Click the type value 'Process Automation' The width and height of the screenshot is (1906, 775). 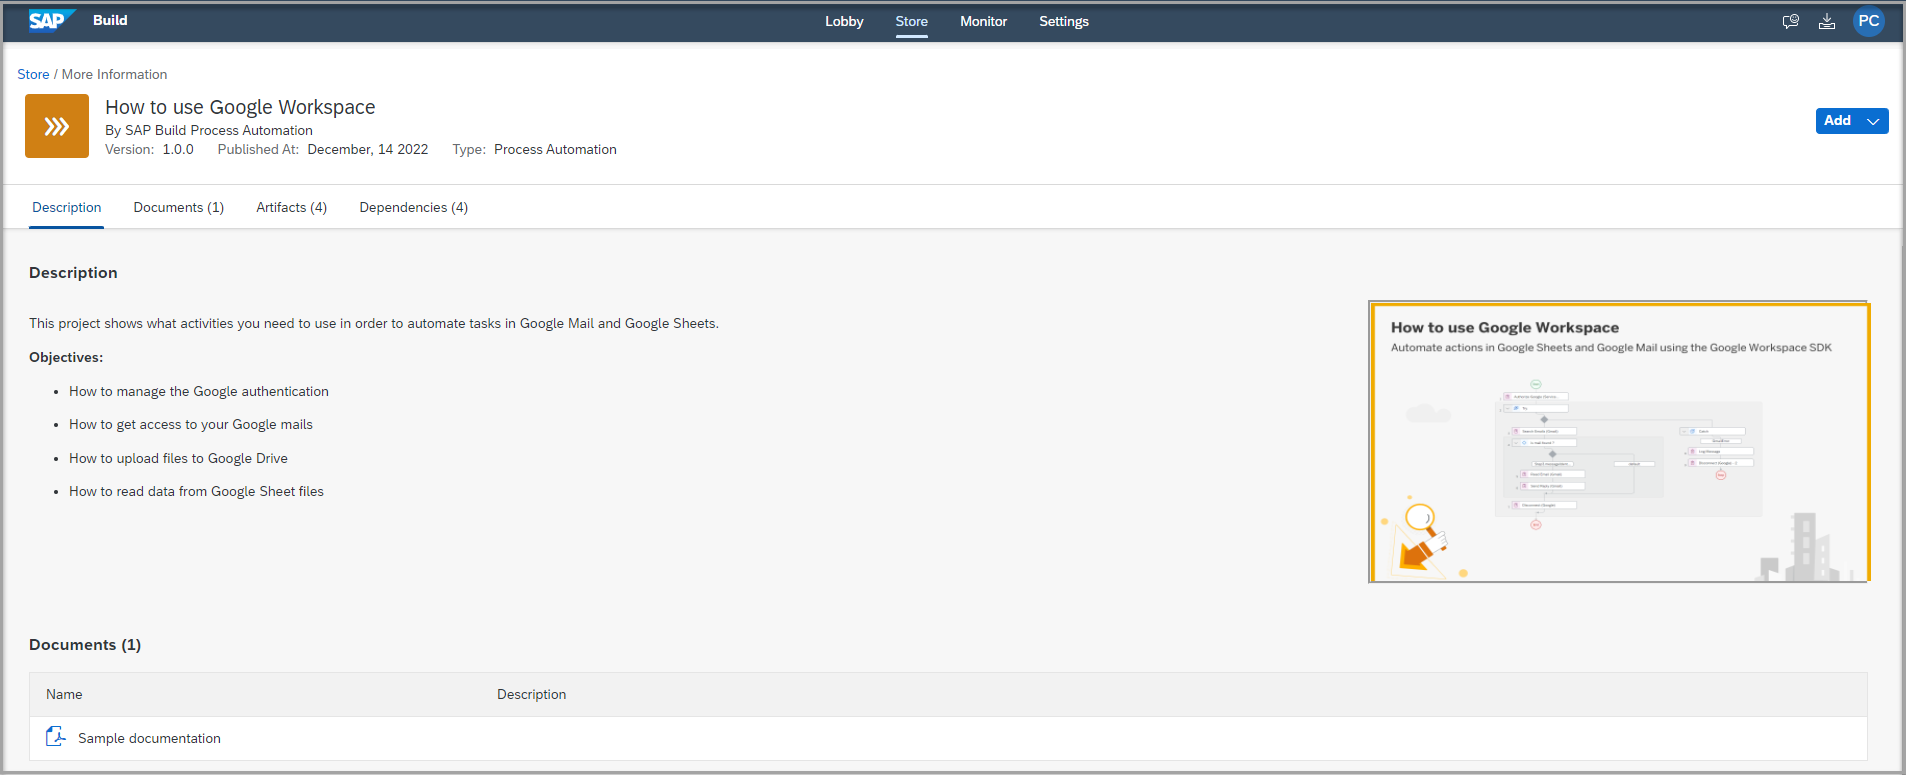555,149
